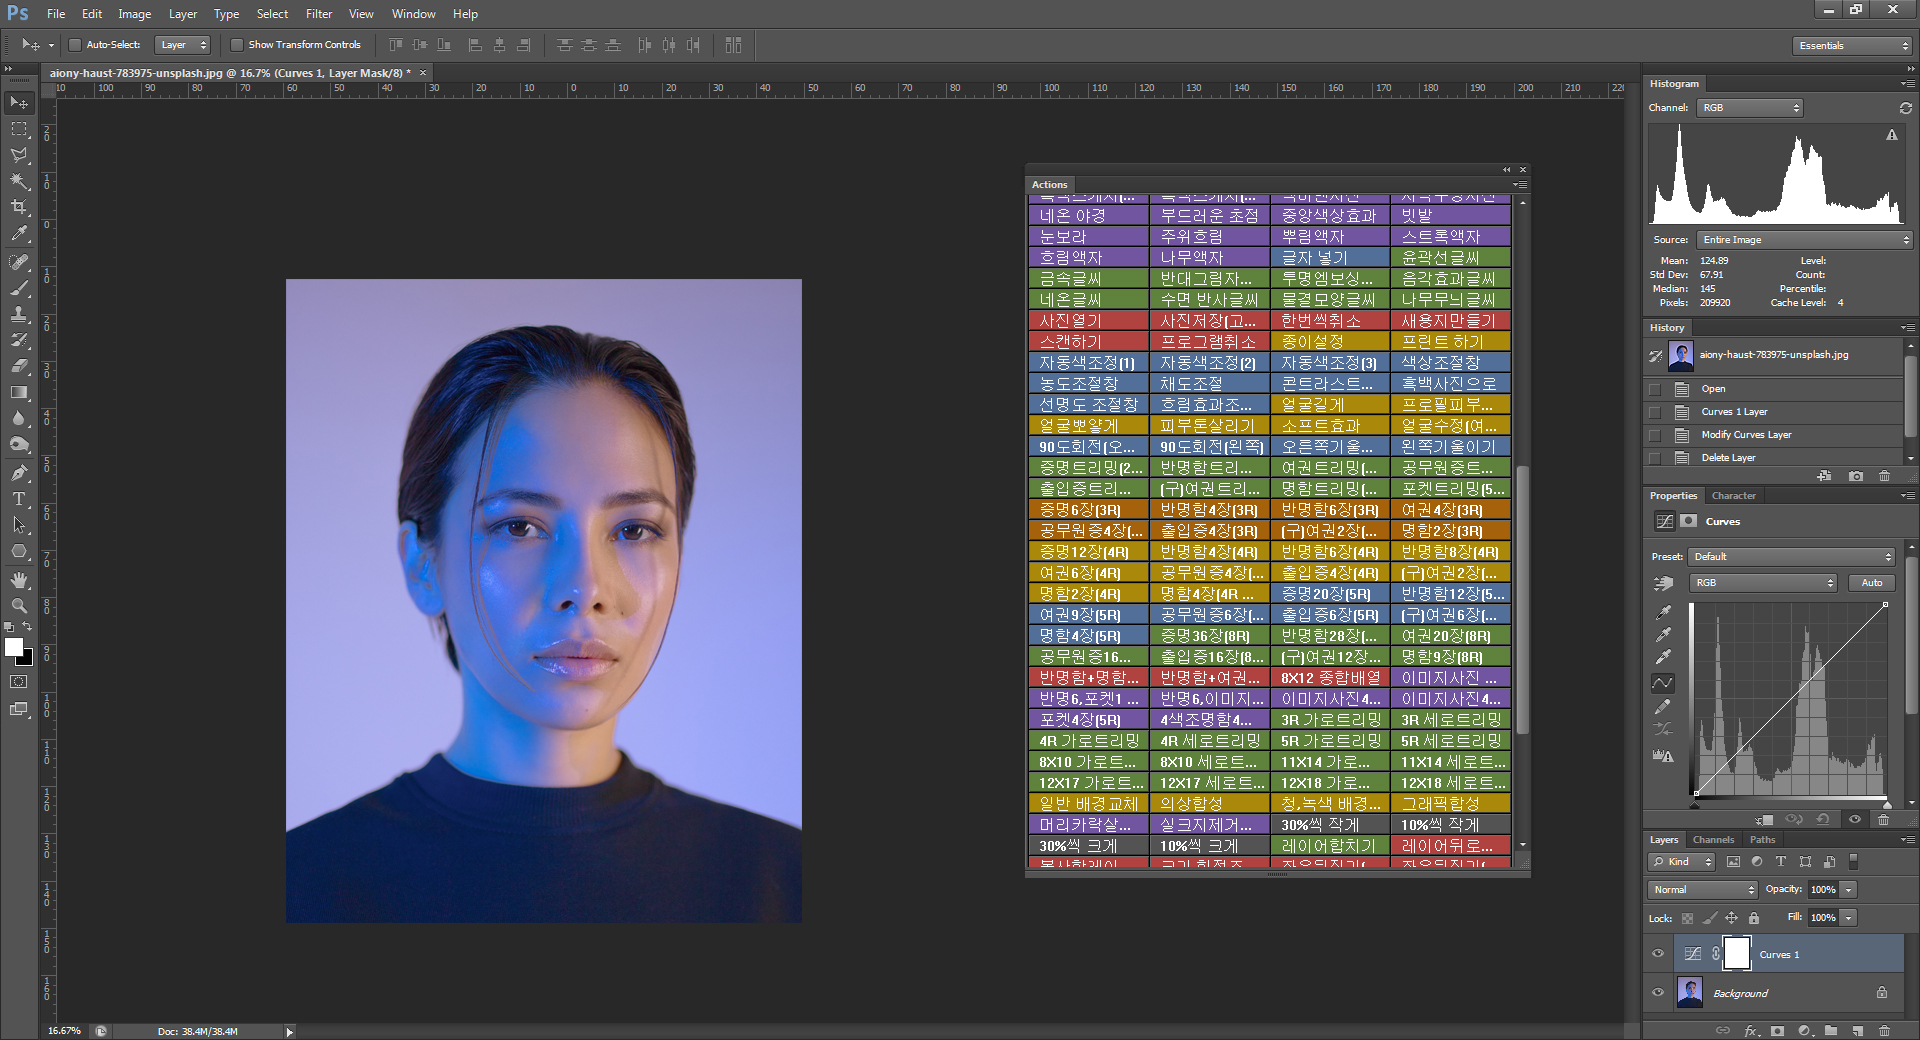Switch to the Character tab
Viewport: 1920px width, 1040px height.
[1733, 496]
